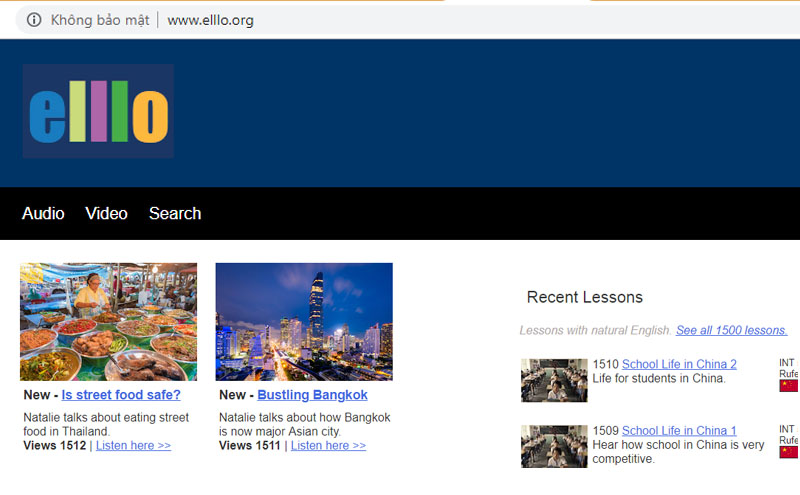
Task: Click the site information icon in address bar
Action: click(x=34, y=20)
